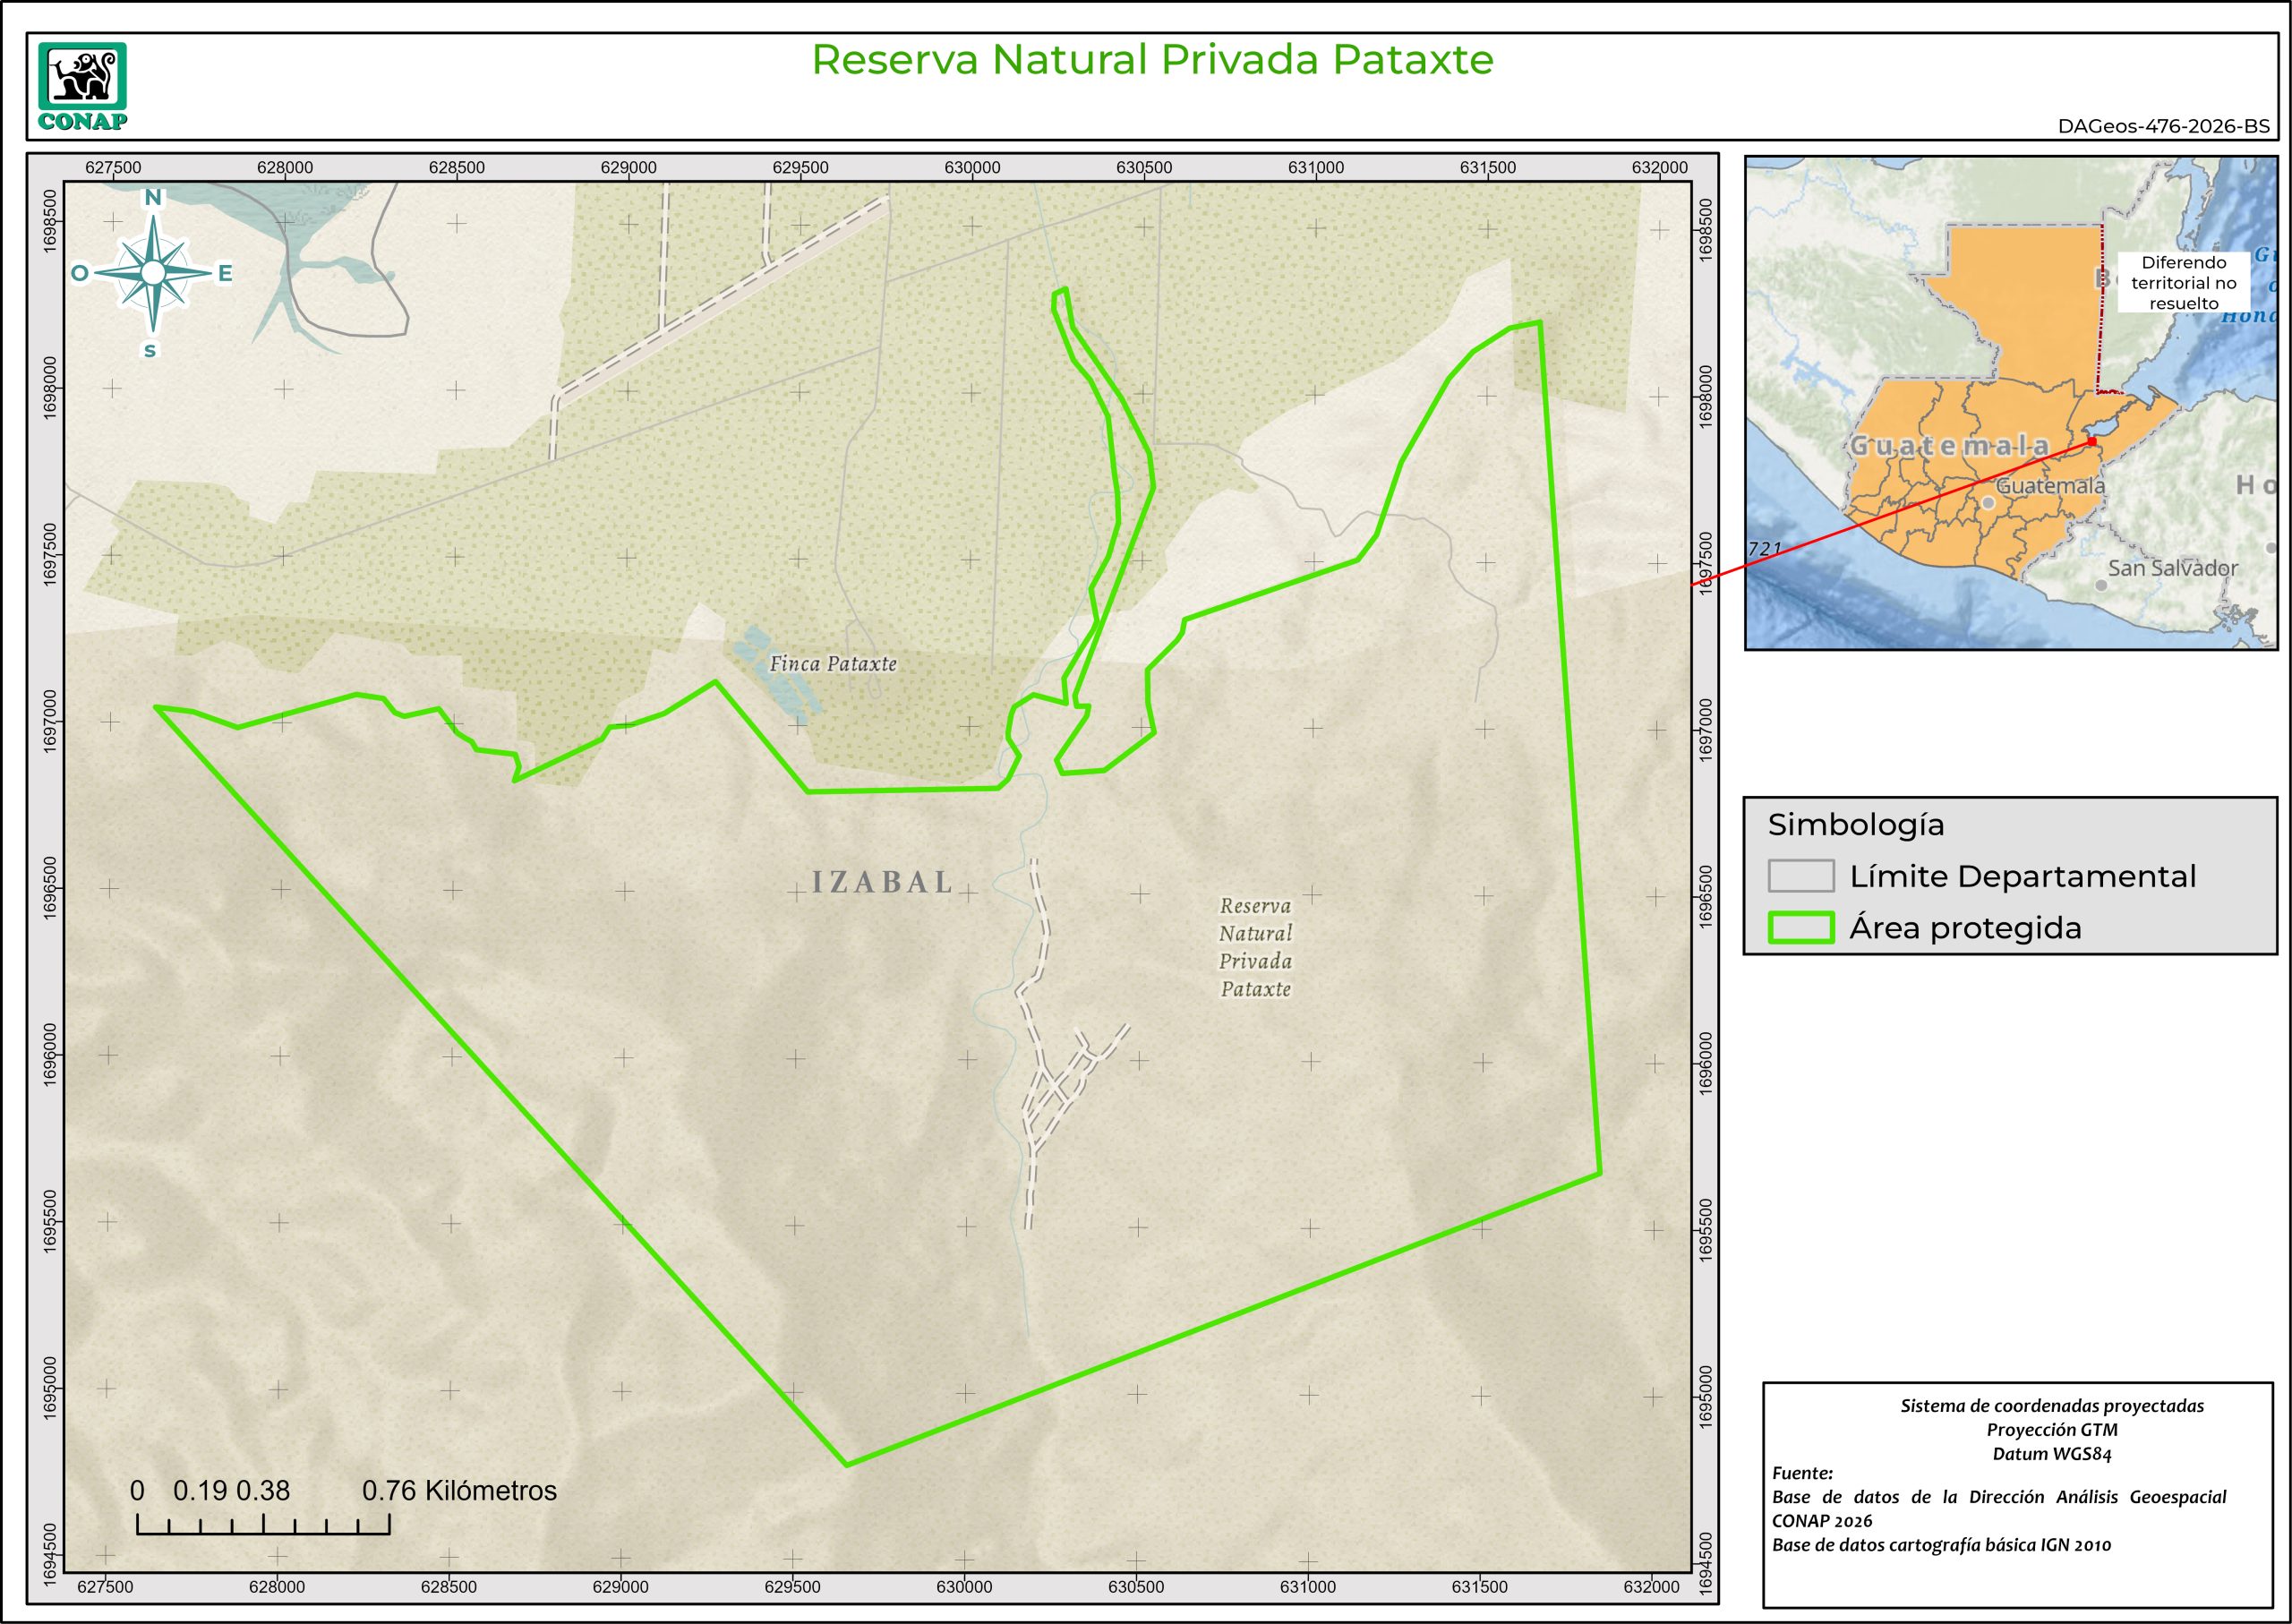
Task: Click the compass rose north arrow
Action: coord(153,272)
